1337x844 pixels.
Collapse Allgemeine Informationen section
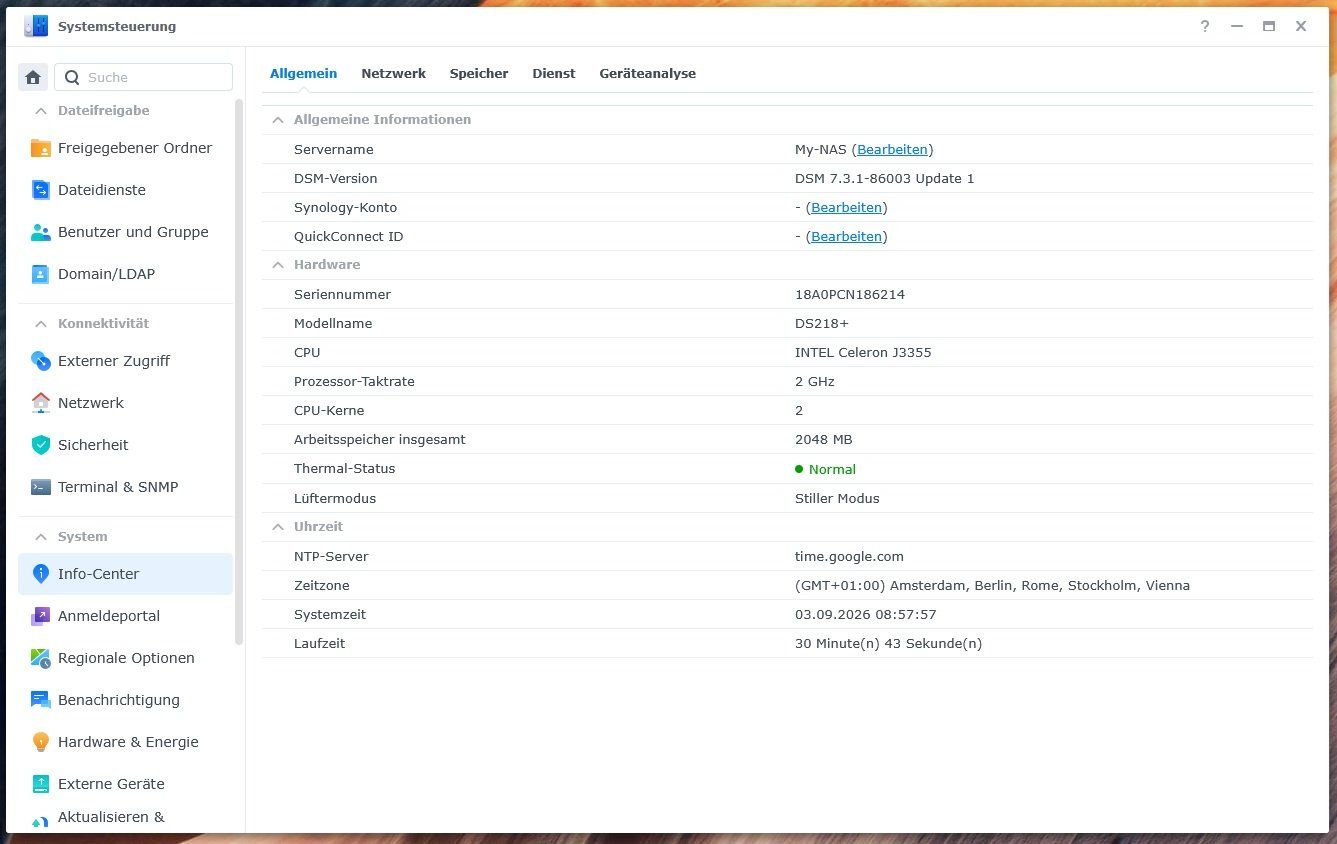(277, 120)
